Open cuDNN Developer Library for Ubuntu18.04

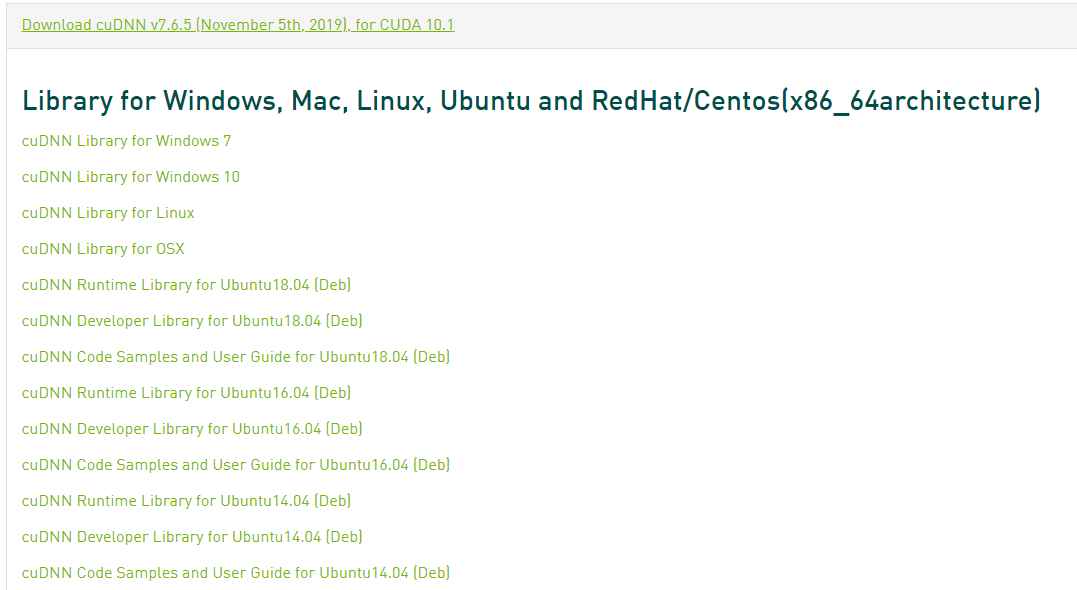[192, 321]
